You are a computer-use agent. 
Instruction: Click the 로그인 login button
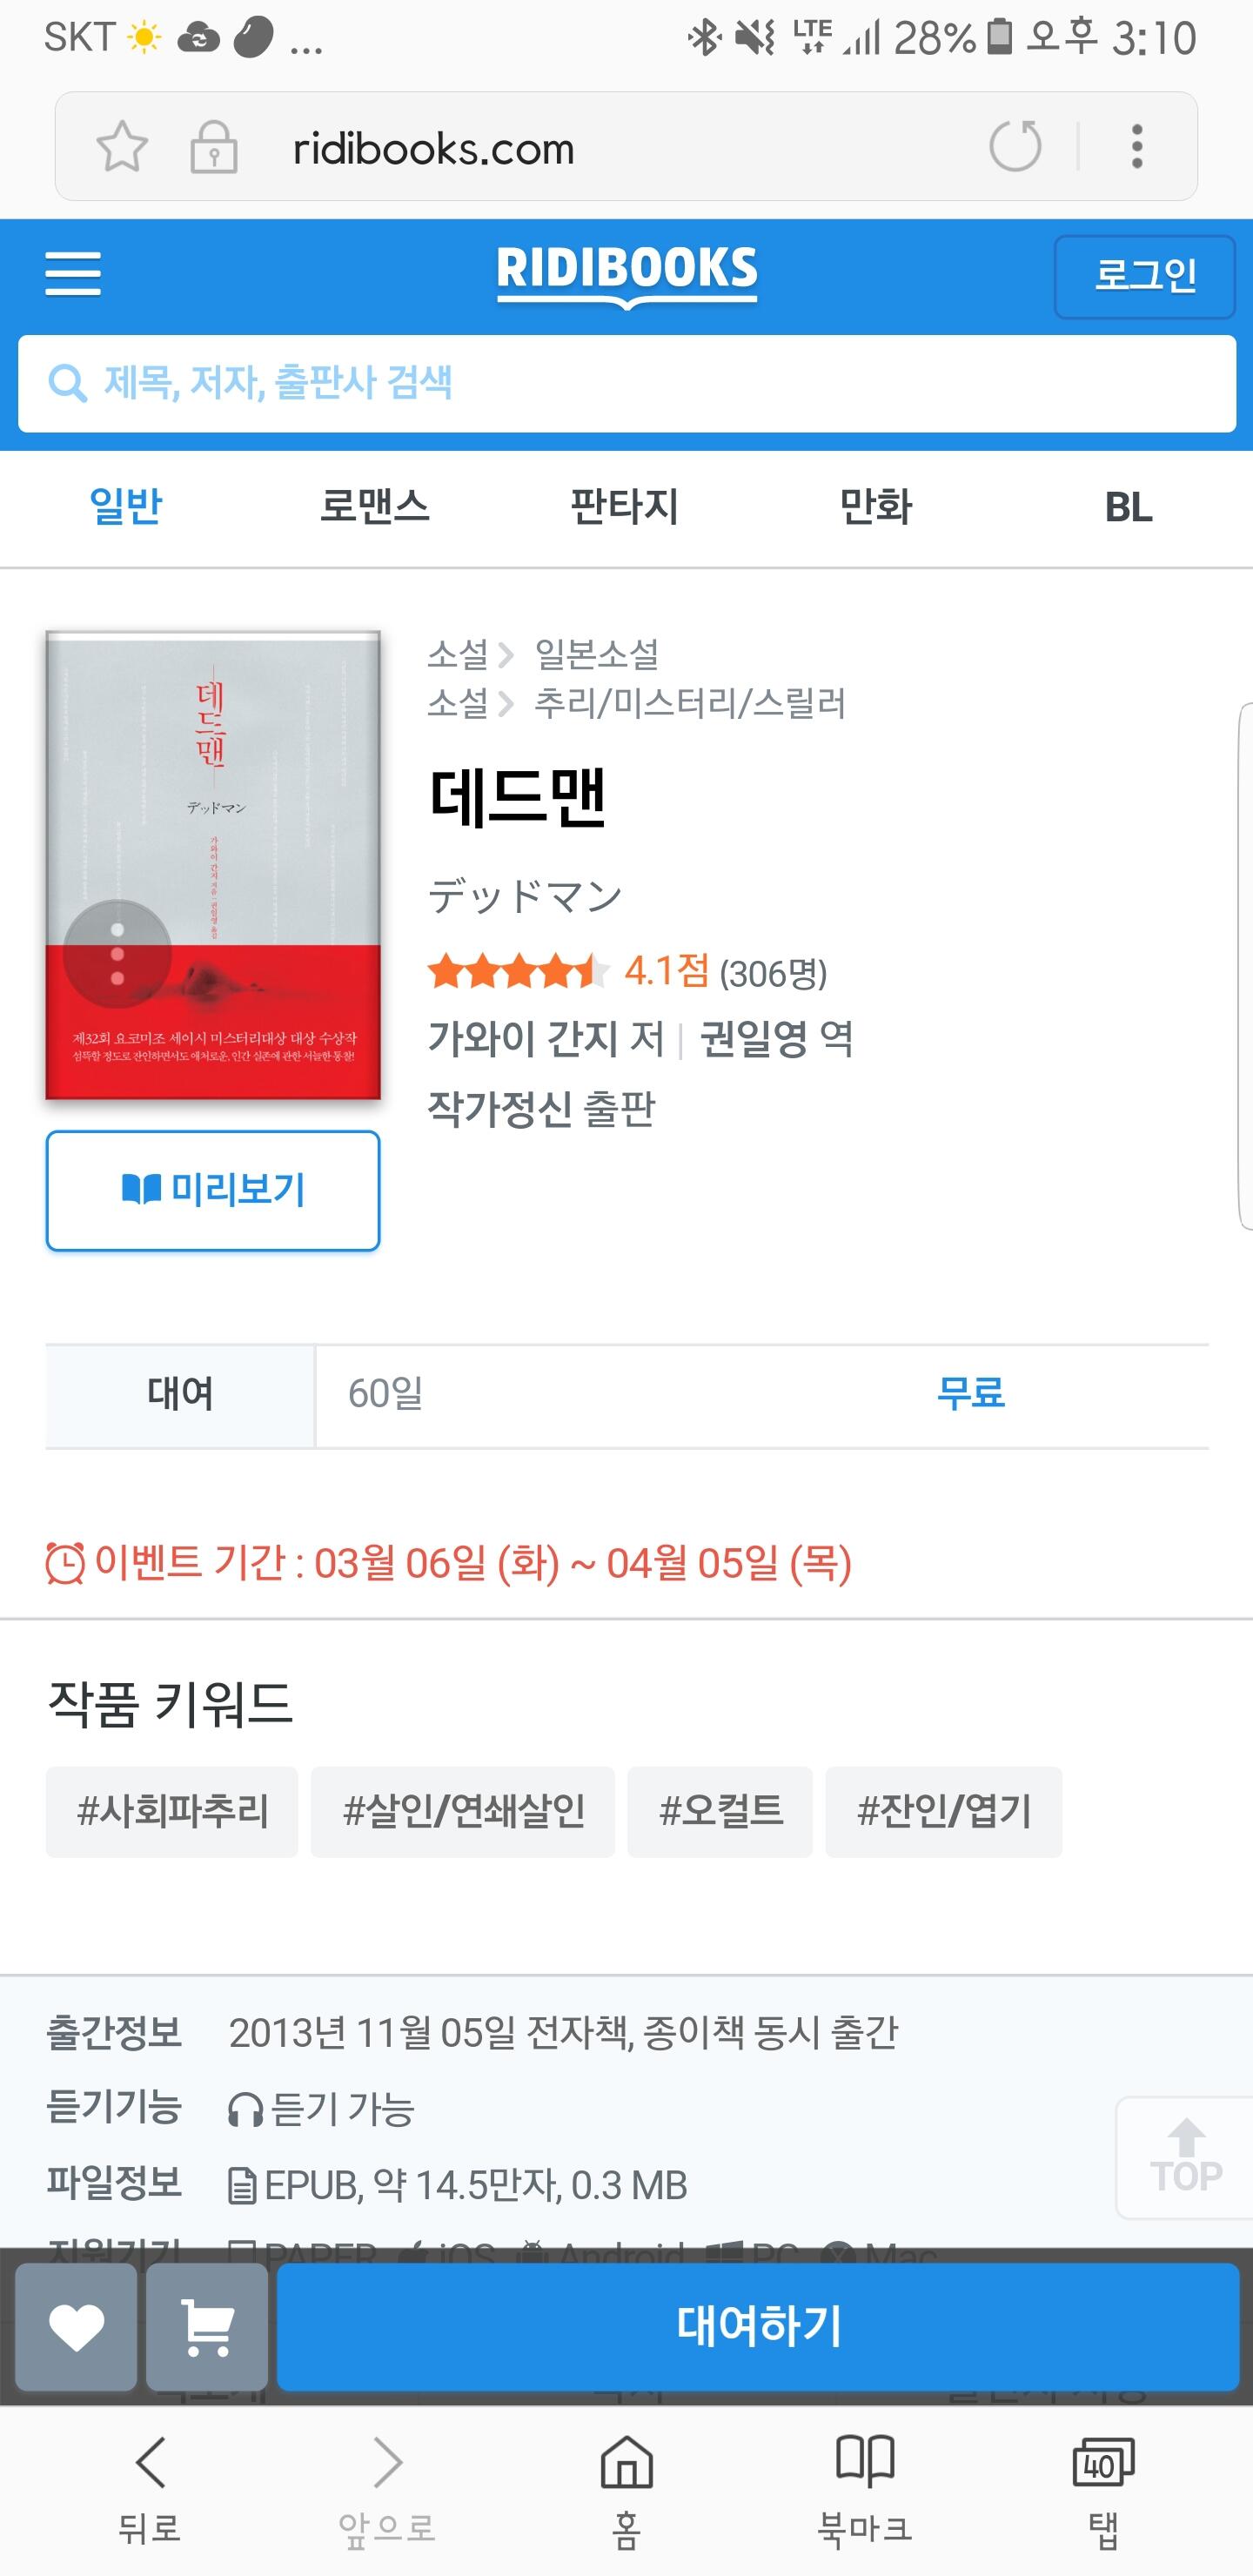pos(1145,276)
